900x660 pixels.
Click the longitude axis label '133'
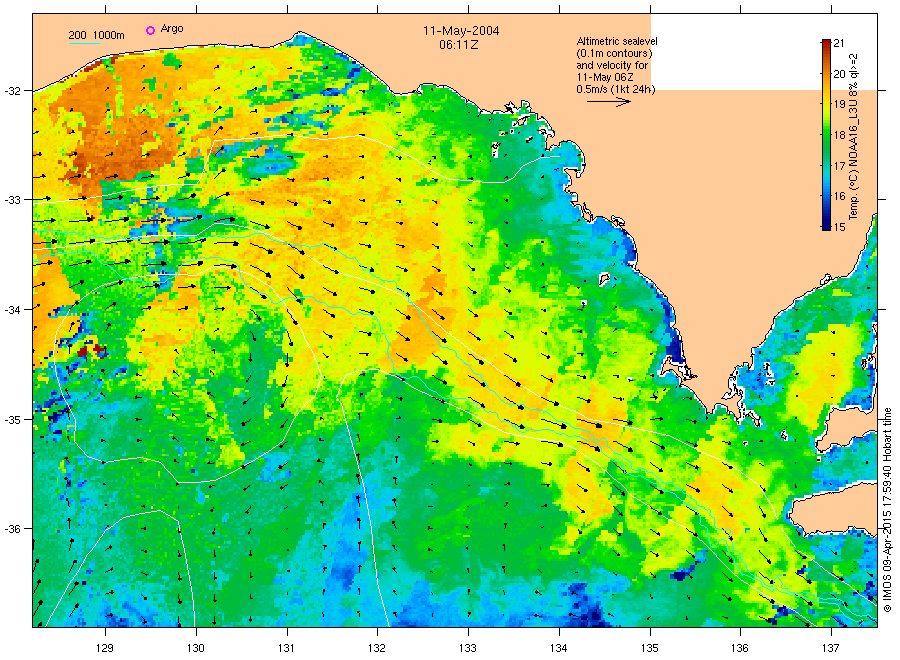468,649
